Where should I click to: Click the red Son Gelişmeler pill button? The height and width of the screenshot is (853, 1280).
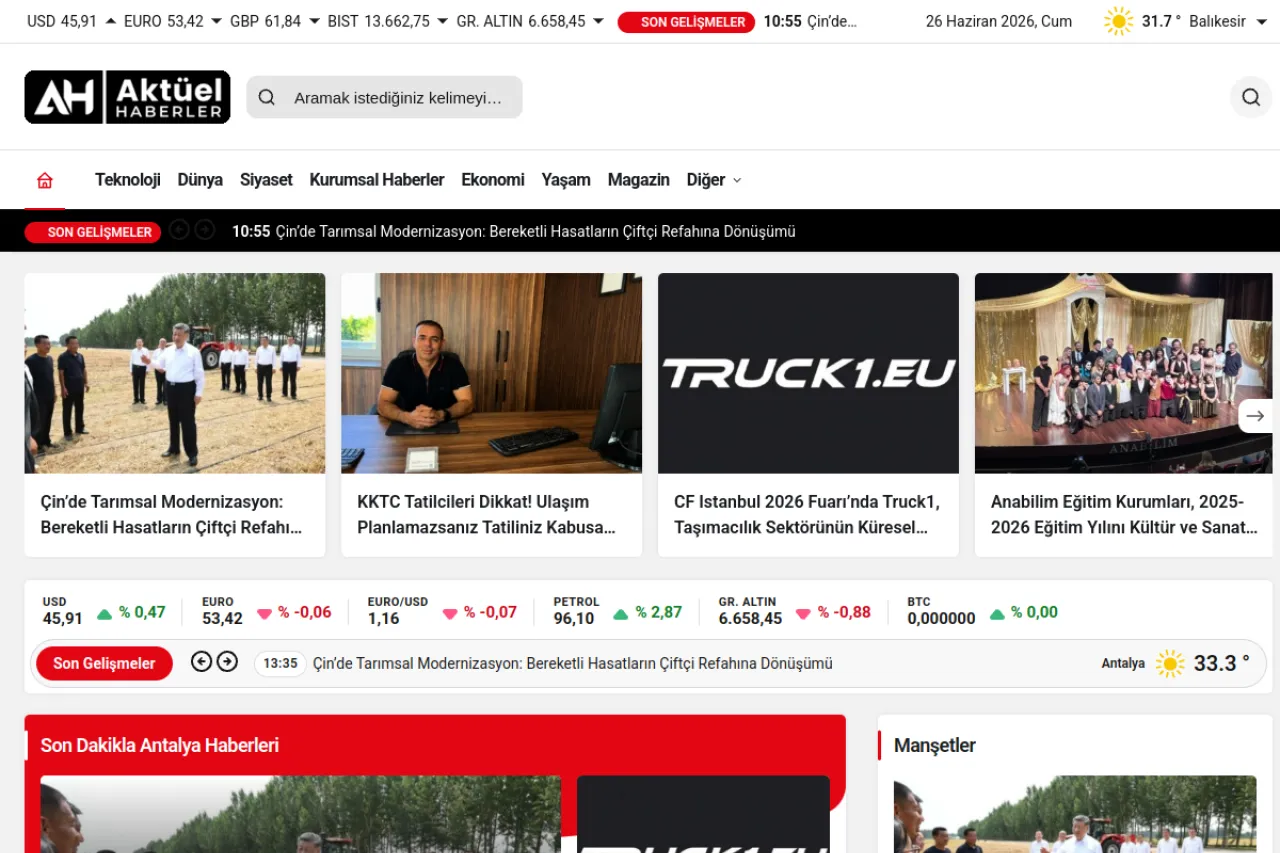click(104, 663)
